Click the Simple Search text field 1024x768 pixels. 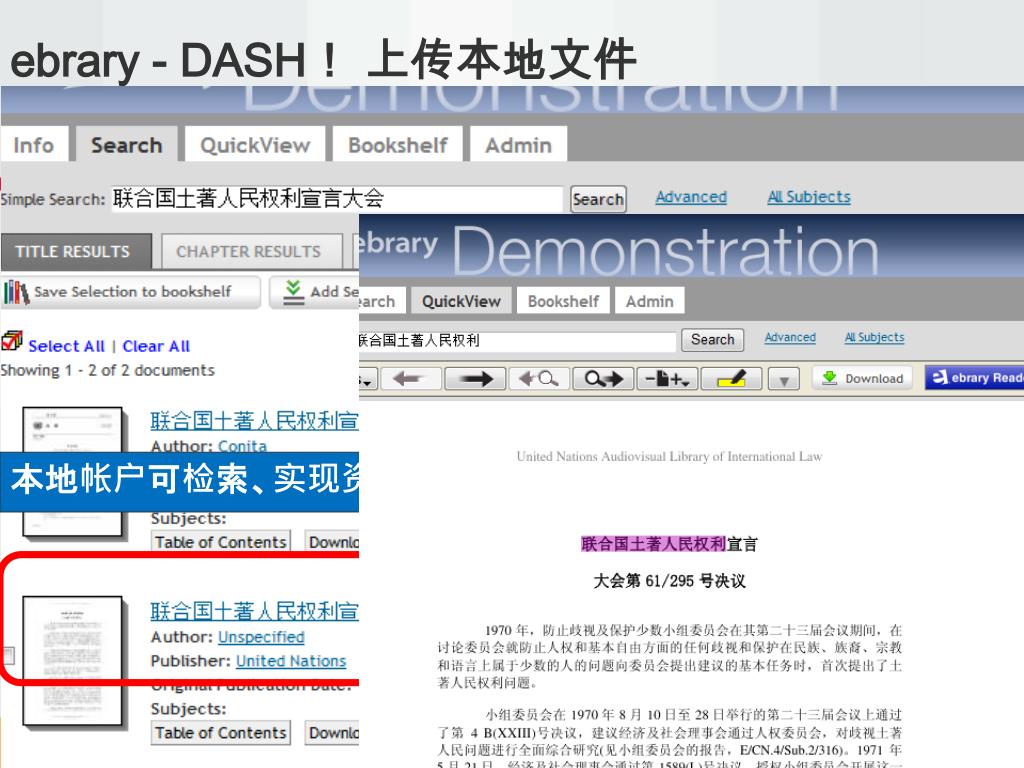pyautogui.click(x=336, y=199)
